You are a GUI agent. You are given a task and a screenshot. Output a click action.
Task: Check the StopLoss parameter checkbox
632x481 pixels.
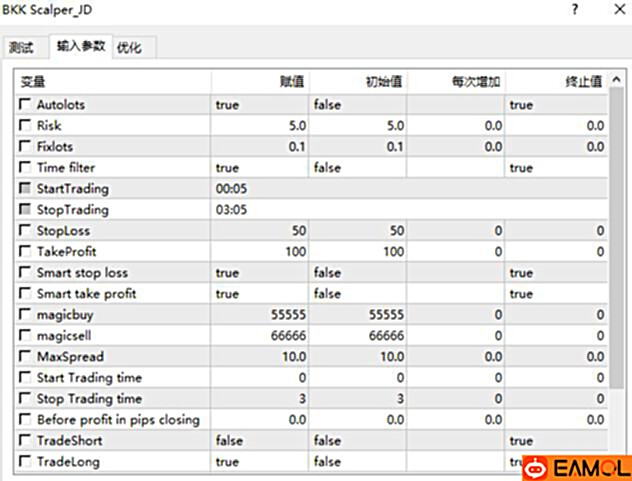coord(25,231)
